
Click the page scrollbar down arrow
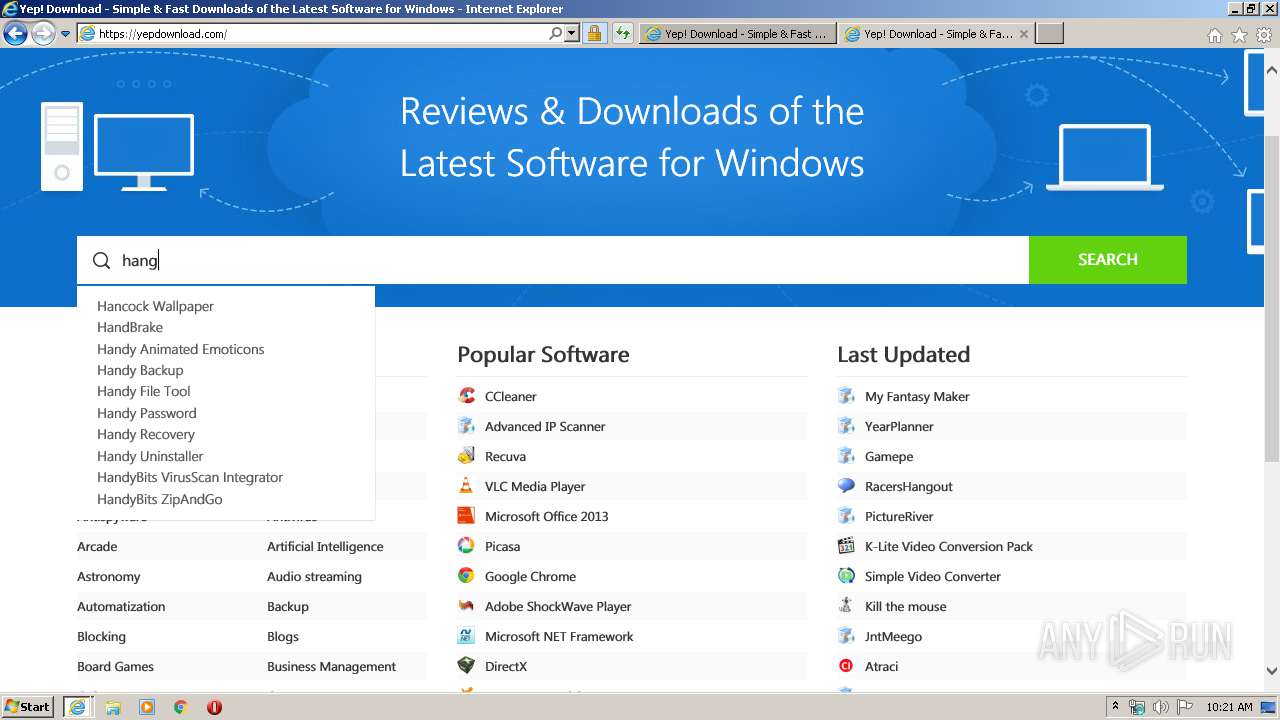[x=1272, y=672]
